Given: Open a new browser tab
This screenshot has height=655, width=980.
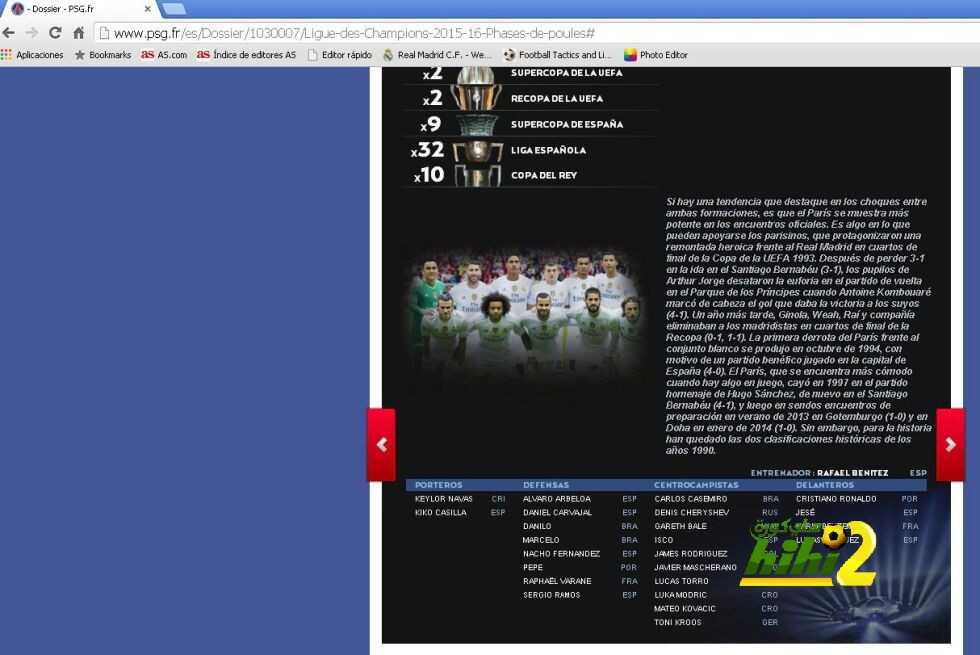Looking at the screenshot, I should (x=173, y=9).
